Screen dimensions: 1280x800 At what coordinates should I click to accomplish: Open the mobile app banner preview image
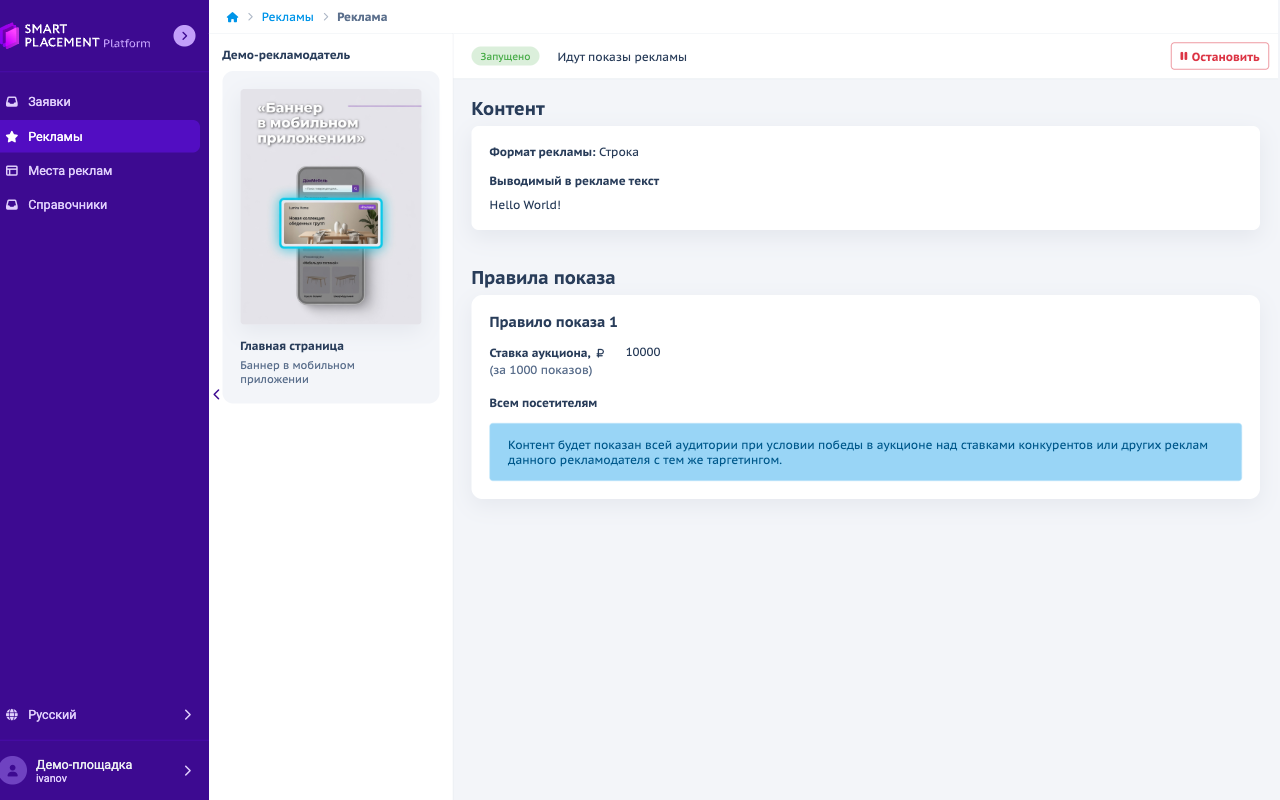pyautogui.click(x=331, y=206)
